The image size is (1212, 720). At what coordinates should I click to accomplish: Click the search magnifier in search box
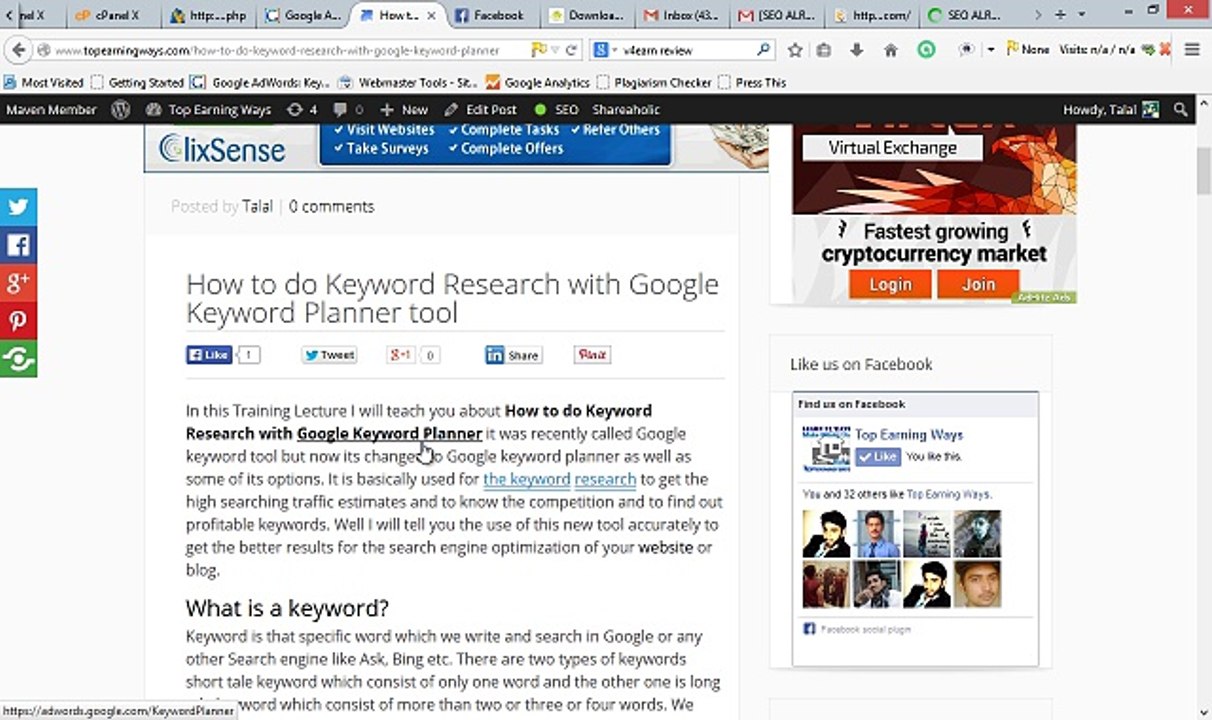pos(763,49)
